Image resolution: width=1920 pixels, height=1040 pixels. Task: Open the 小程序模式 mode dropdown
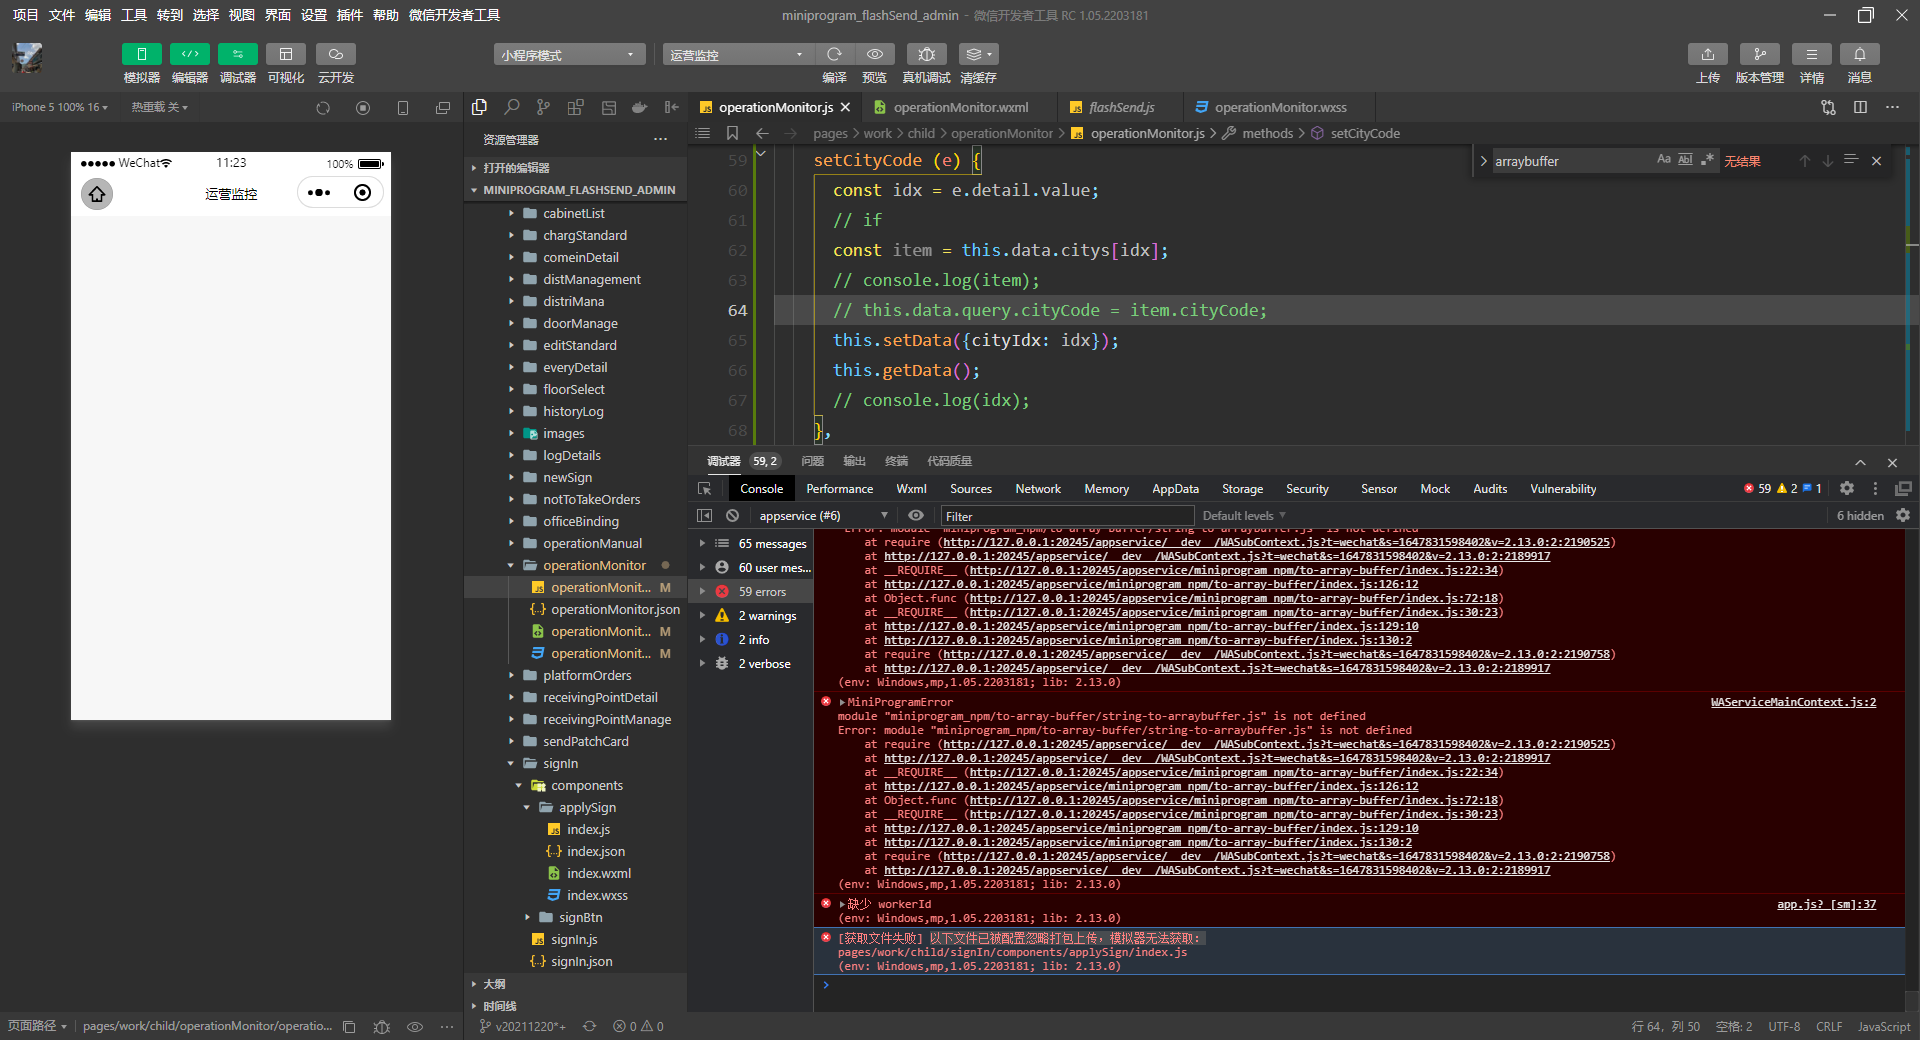(569, 55)
